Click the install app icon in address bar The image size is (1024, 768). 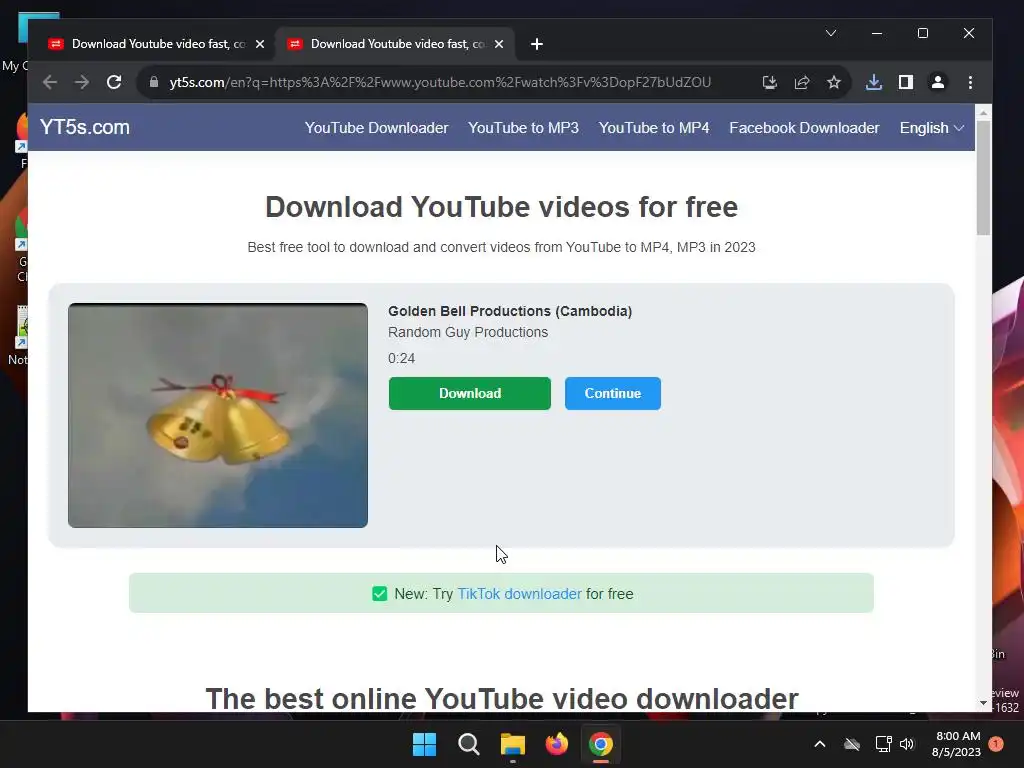coord(769,82)
